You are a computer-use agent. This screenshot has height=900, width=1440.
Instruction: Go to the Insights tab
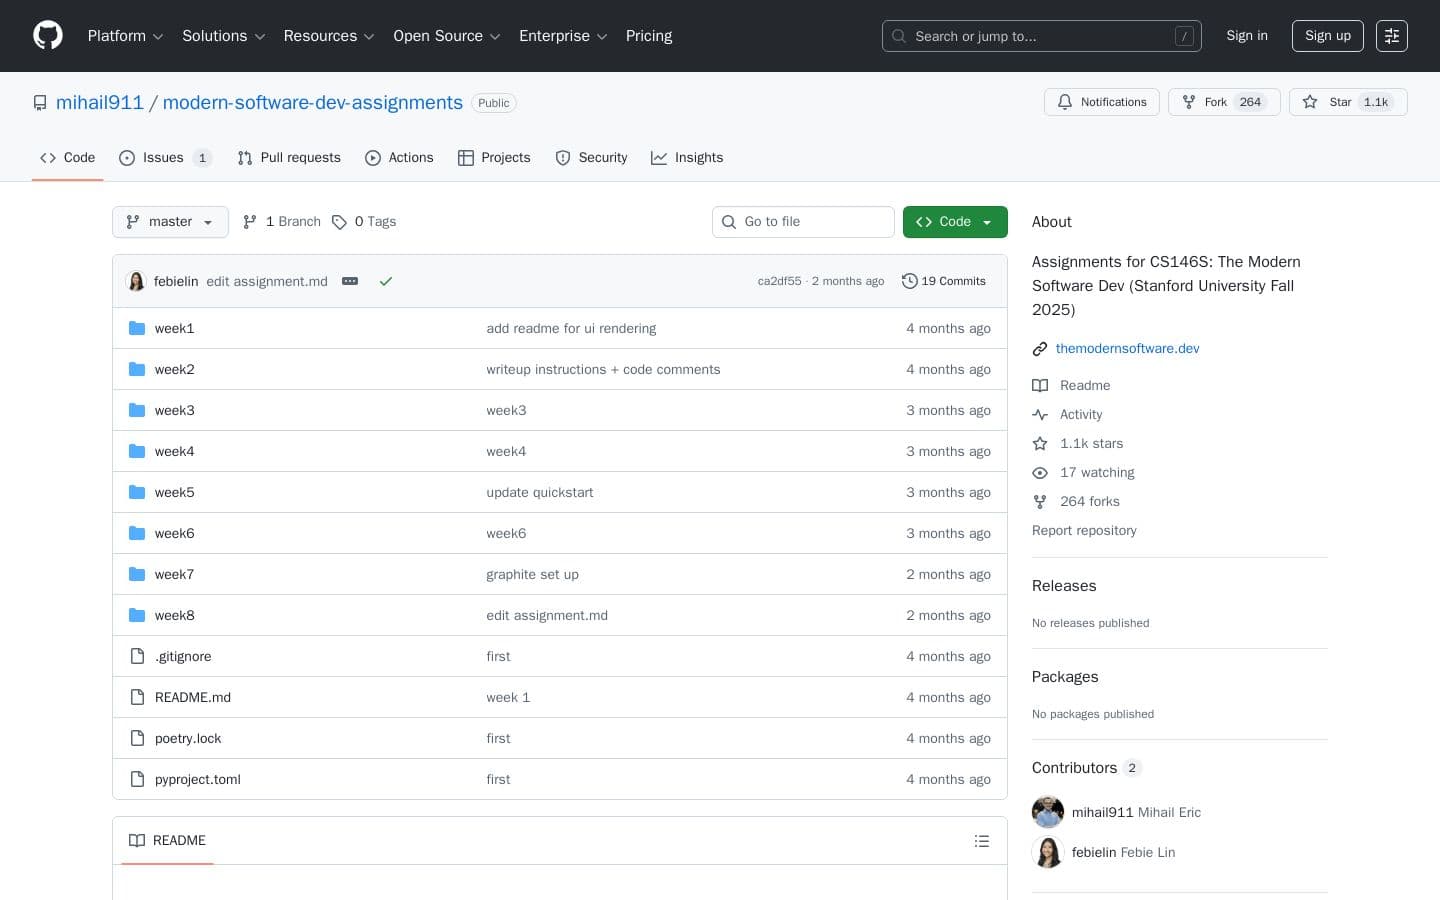[687, 158]
